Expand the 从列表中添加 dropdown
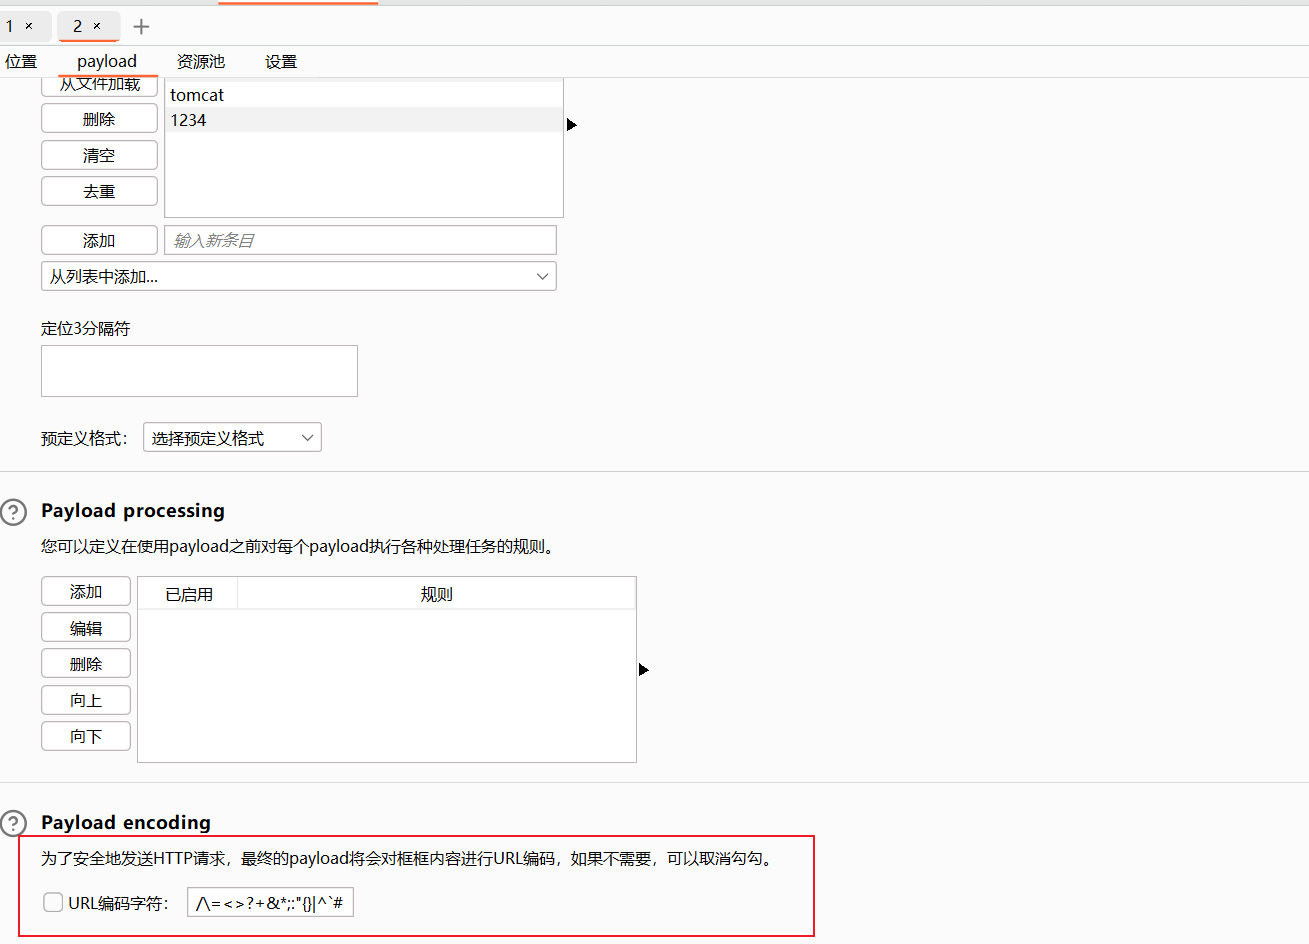This screenshot has height=944, width=1309. tap(298, 277)
